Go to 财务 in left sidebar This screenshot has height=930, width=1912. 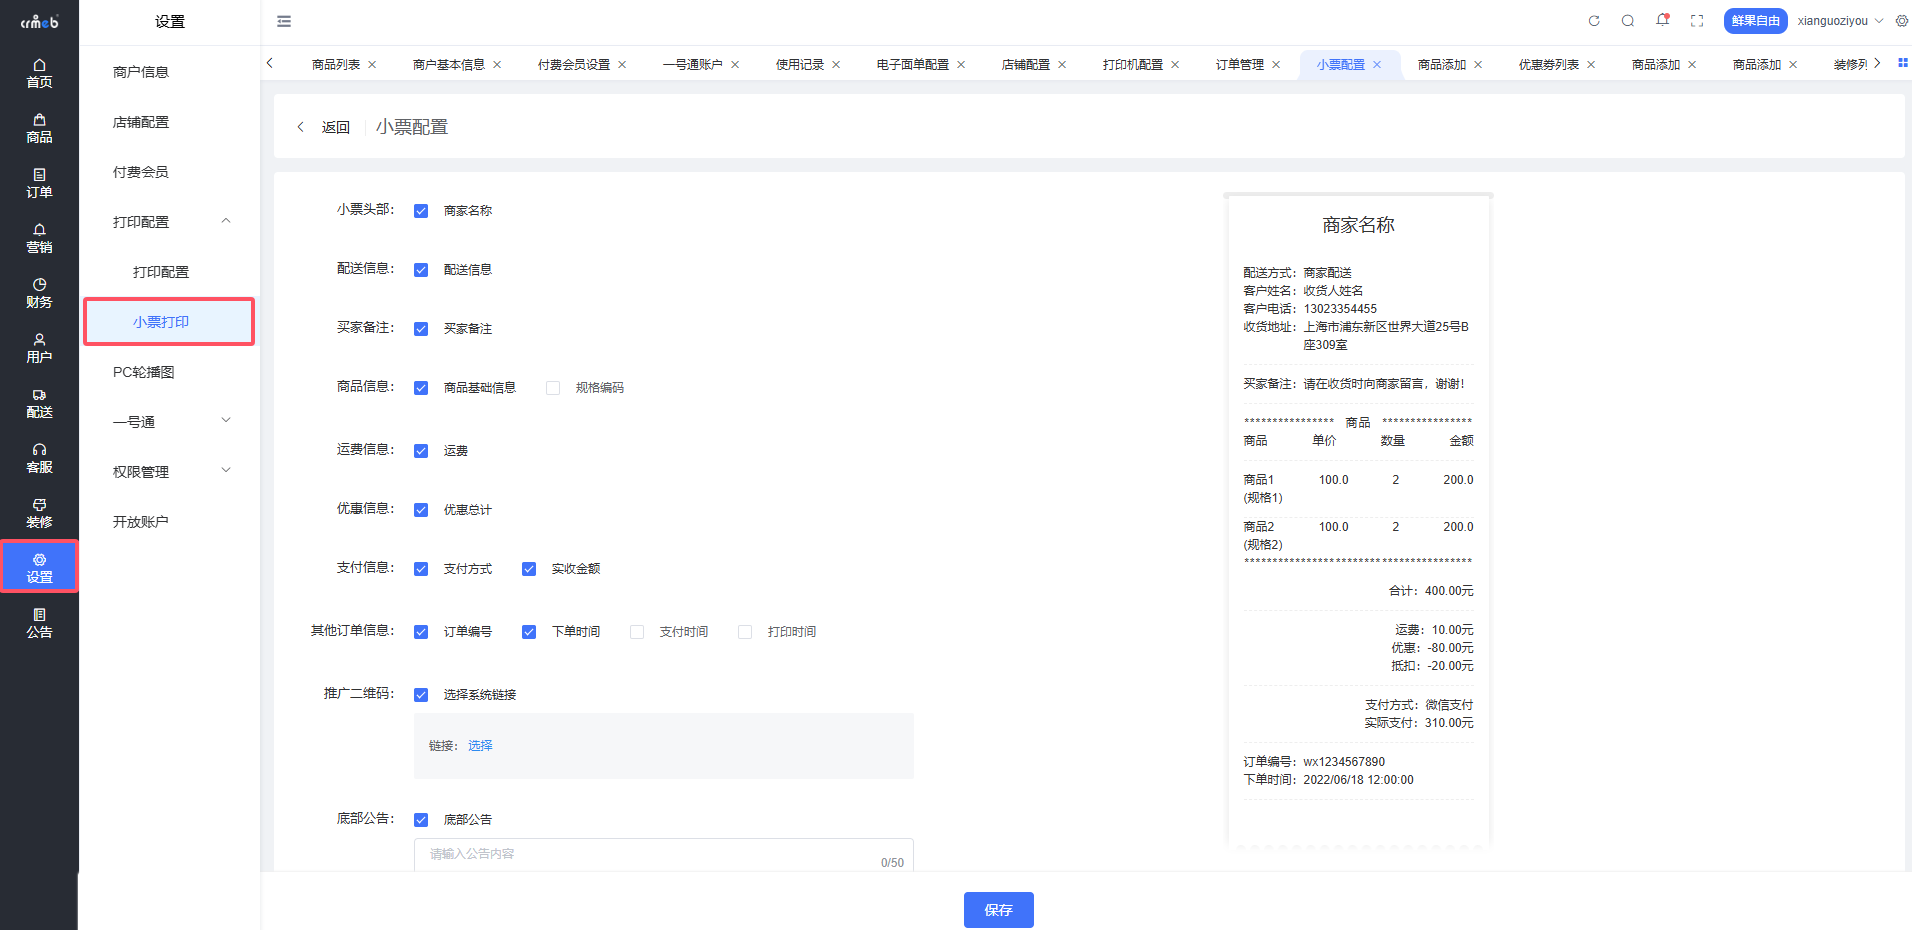[x=39, y=293]
